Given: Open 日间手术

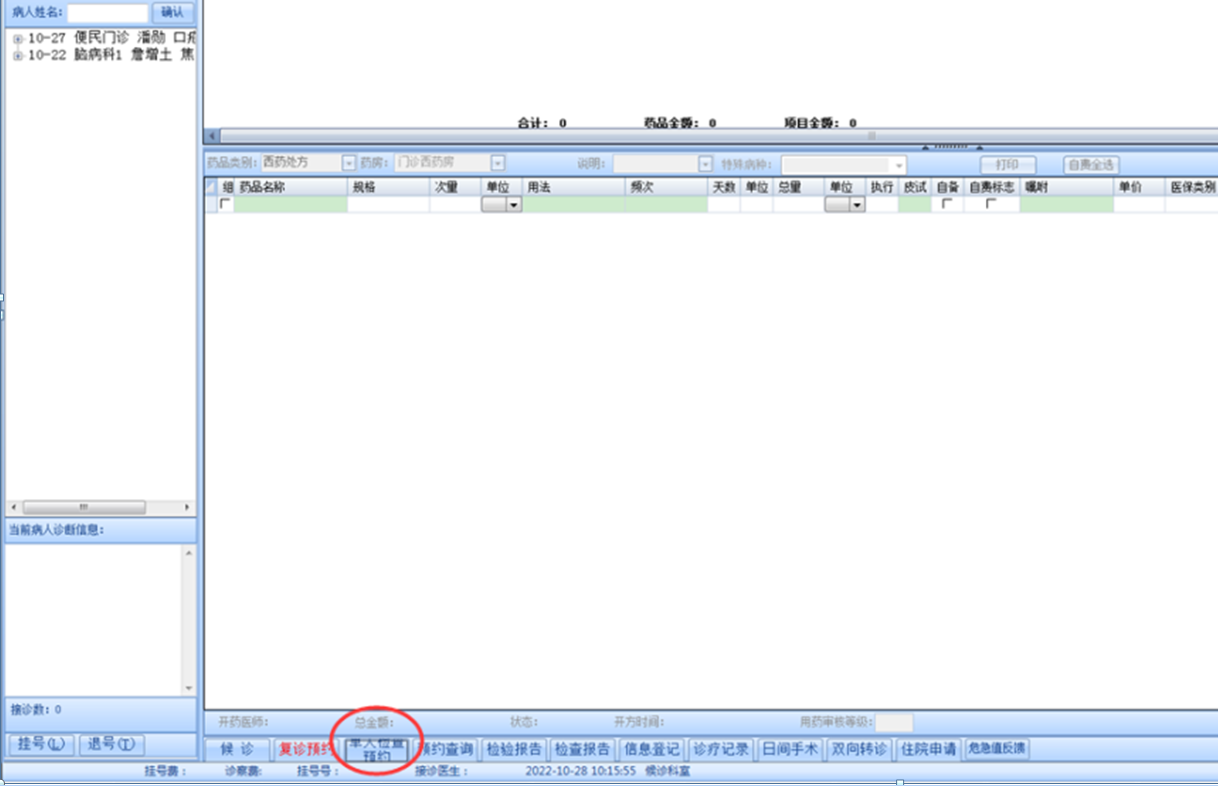Looking at the screenshot, I should click(790, 749).
